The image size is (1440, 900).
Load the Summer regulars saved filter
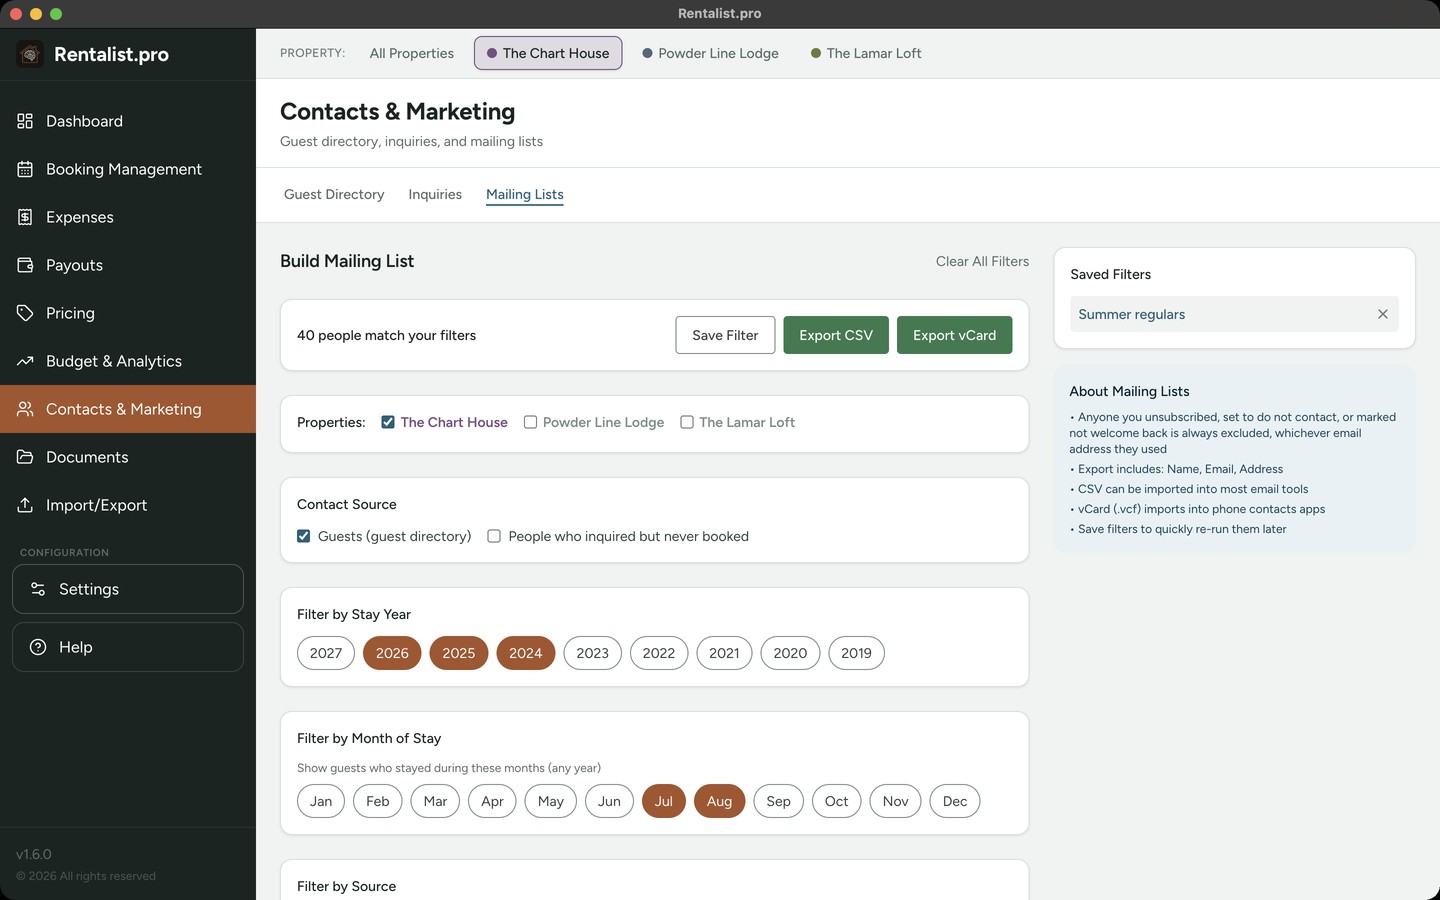pyautogui.click(x=1132, y=314)
